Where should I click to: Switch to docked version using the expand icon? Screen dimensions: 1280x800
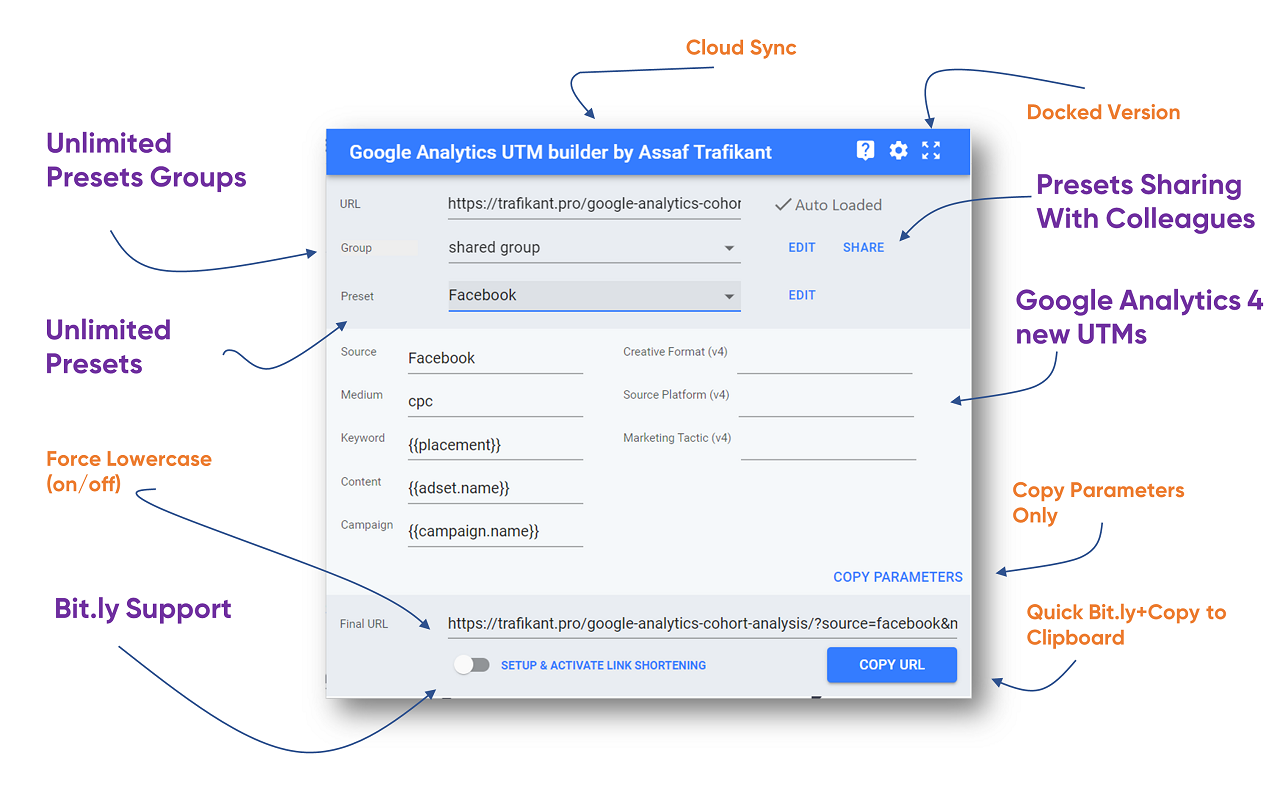(x=931, y=151)
